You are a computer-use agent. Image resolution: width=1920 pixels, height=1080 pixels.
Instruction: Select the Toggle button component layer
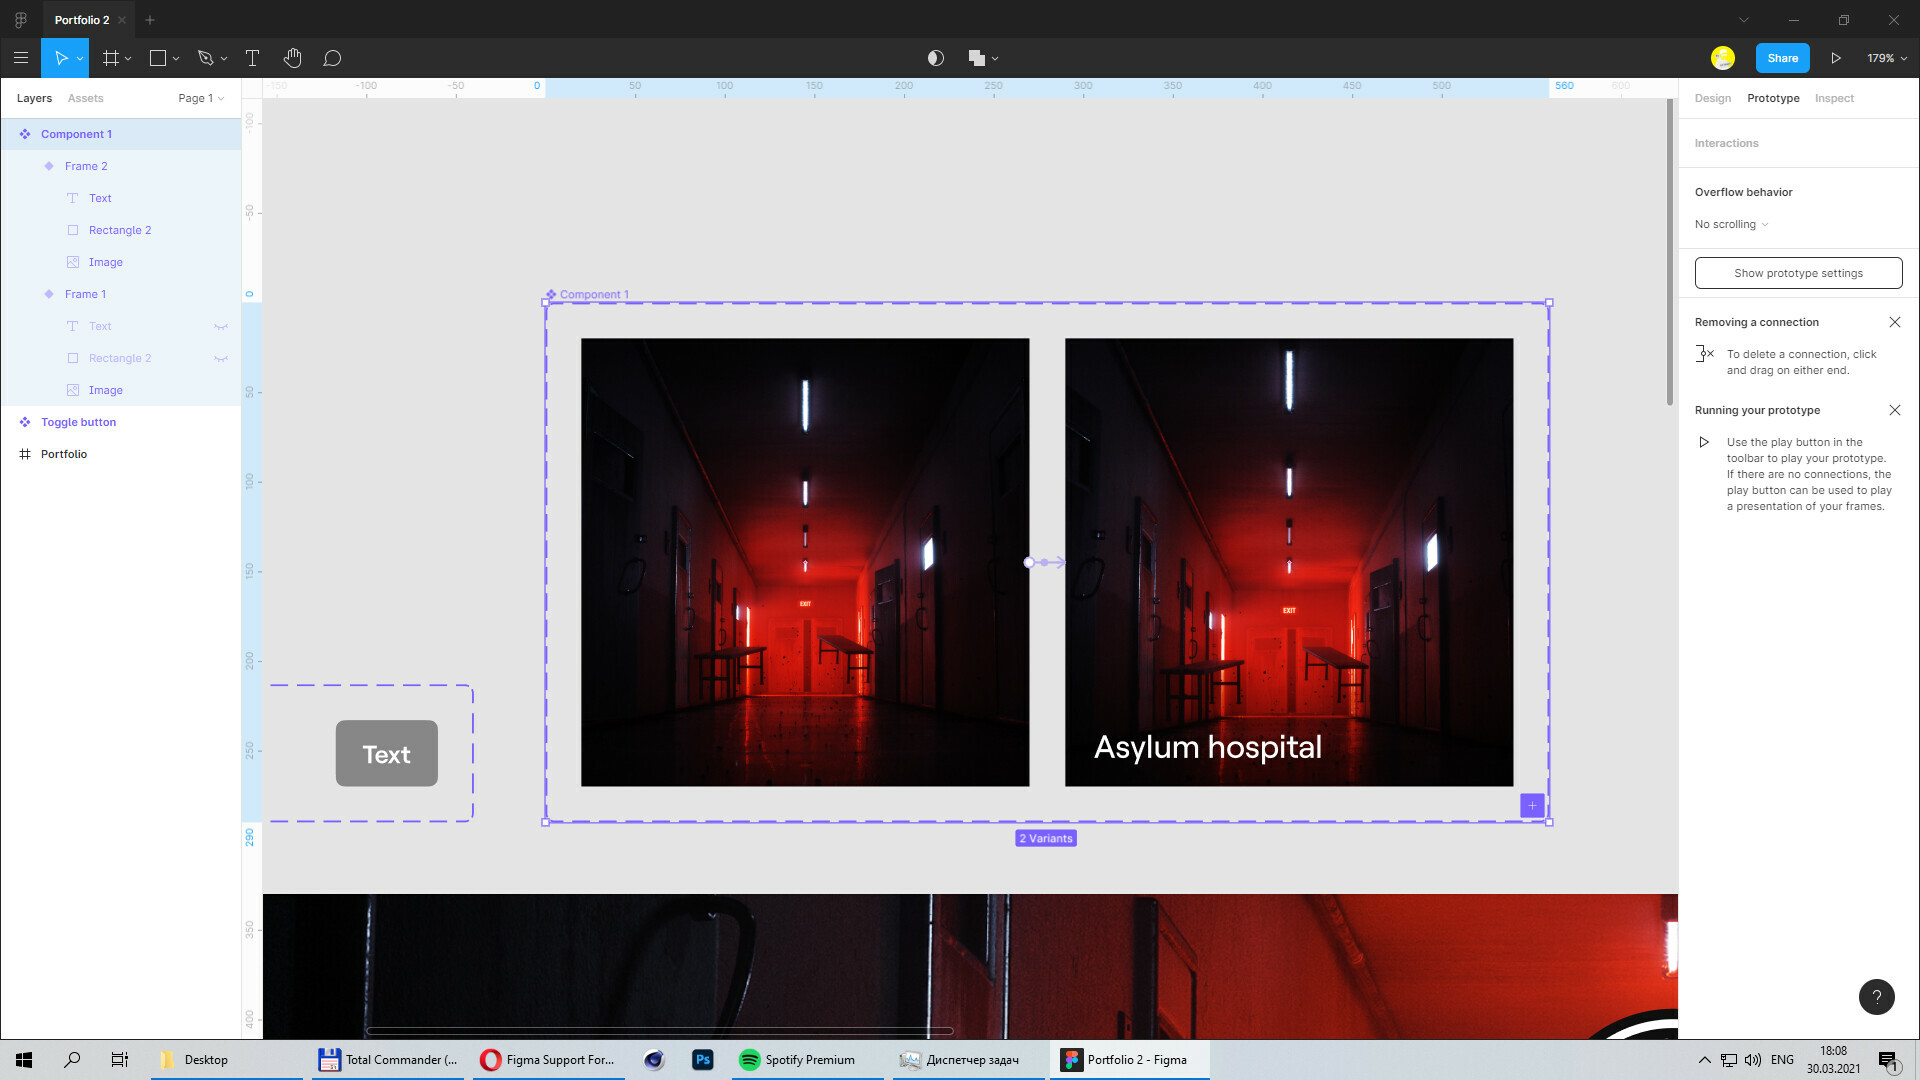121,422
